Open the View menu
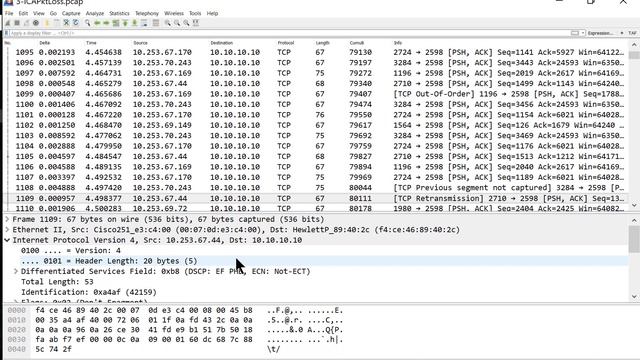The width and height of the screenshot is (640, 360). click(x=39, y=13)
